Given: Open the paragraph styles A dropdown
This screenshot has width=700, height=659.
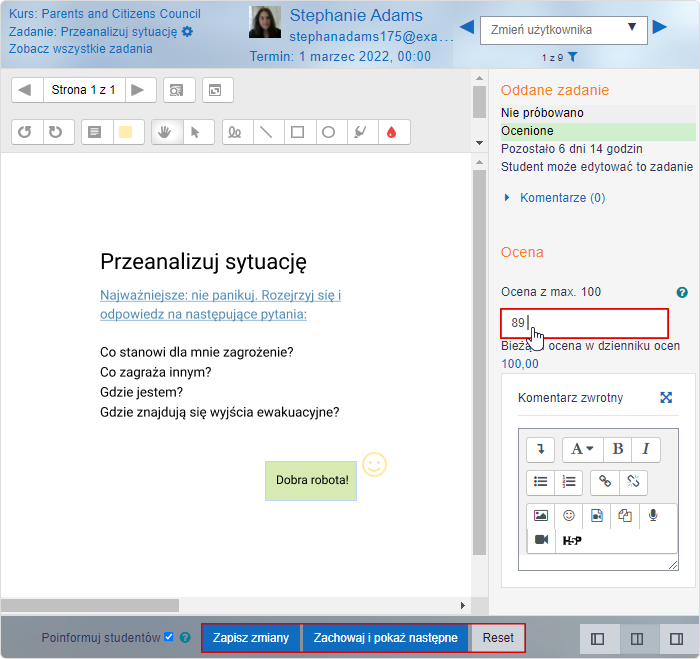Looking at the screenshot, I should click(580, 450).
